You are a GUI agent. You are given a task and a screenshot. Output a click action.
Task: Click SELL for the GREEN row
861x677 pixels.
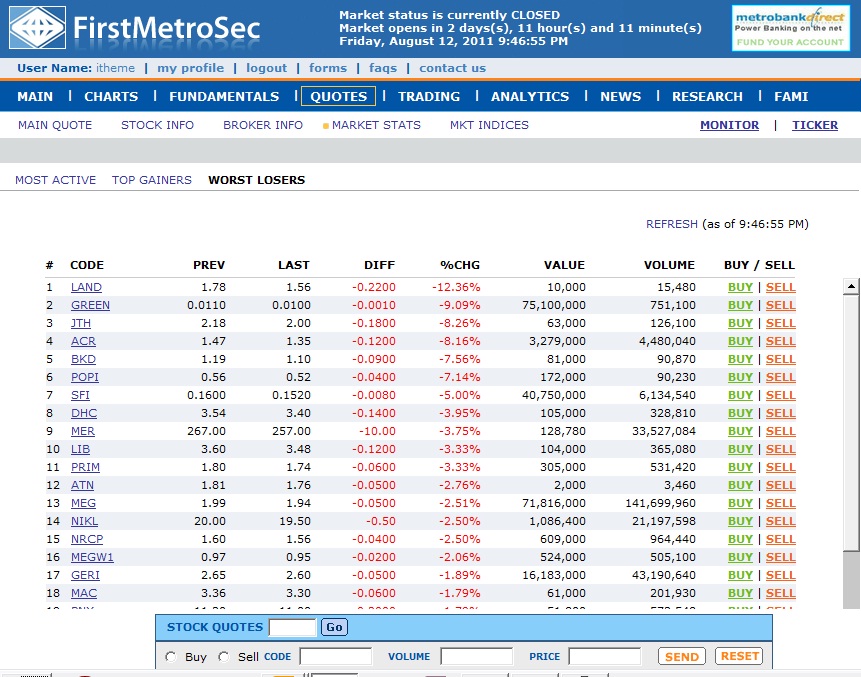point(781,305)
